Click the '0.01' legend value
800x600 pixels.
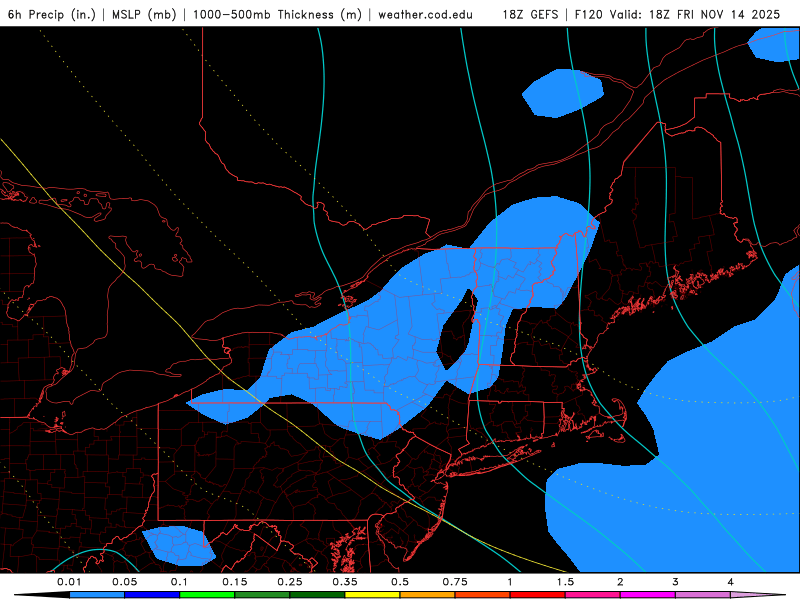point(69,582)
